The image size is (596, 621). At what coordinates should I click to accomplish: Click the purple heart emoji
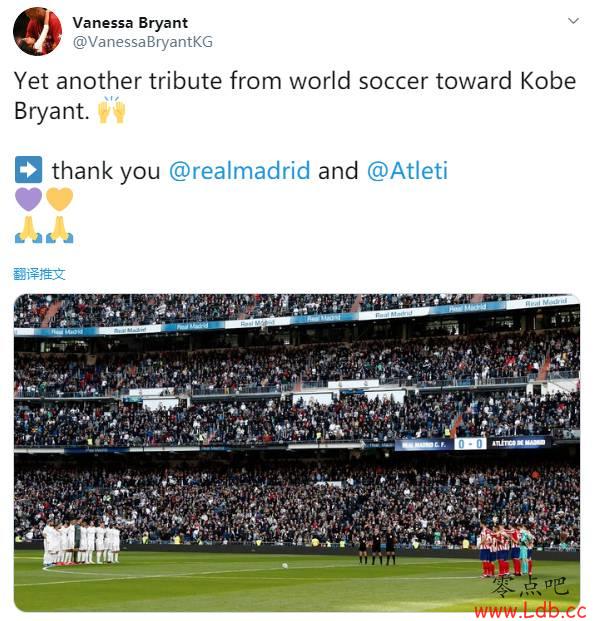(29, 199)
